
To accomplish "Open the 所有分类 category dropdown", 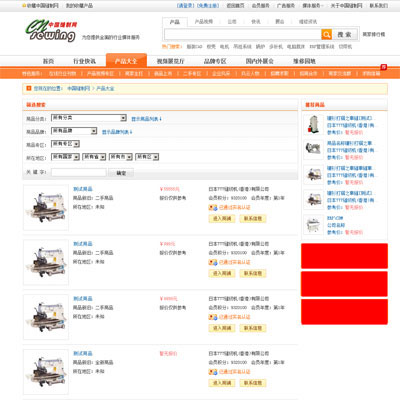I will [89, 118].
